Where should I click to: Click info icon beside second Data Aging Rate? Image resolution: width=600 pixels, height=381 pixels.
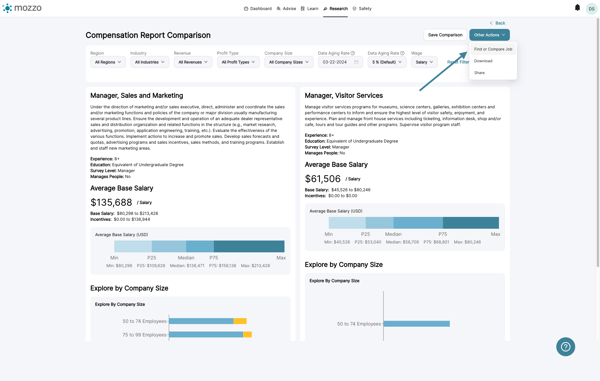point(403,53)
